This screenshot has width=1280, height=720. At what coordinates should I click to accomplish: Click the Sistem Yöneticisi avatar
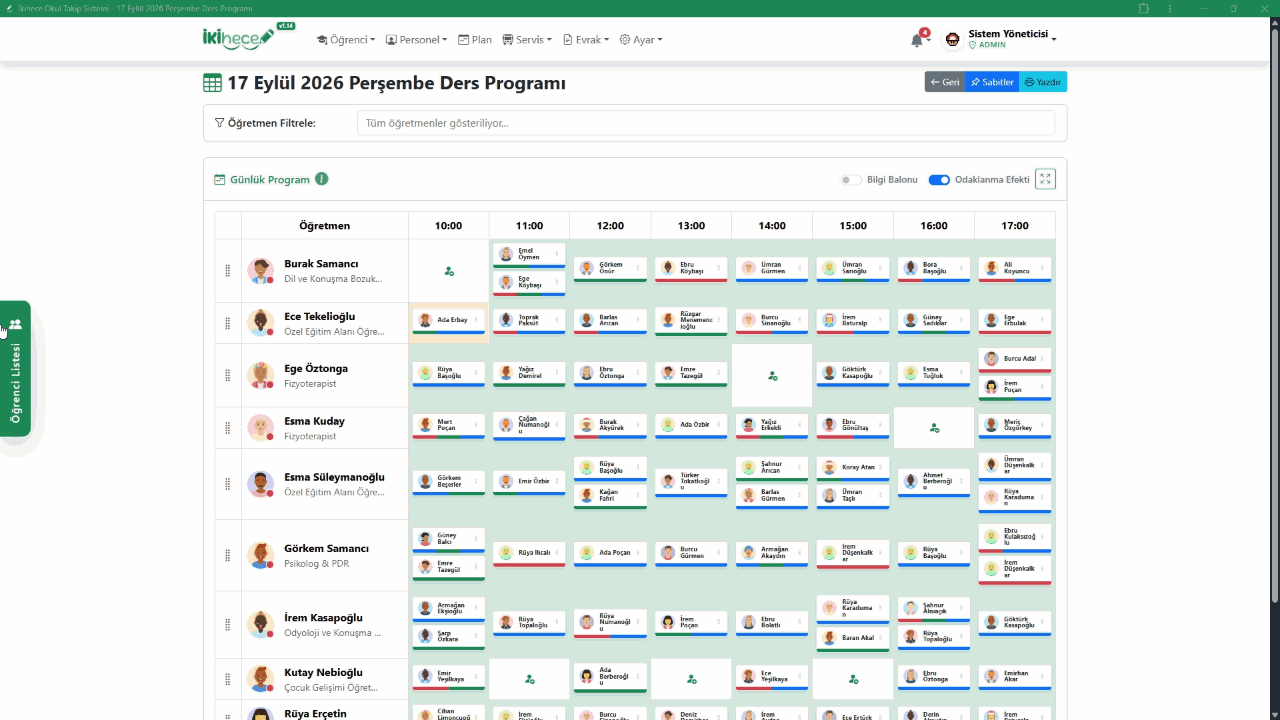click(952, 40)
